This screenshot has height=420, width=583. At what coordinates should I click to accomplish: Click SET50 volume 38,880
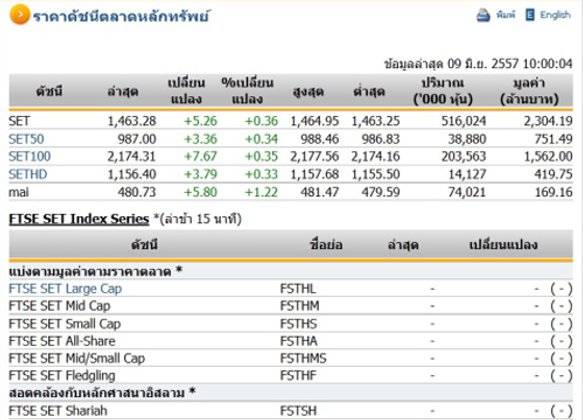467,139
